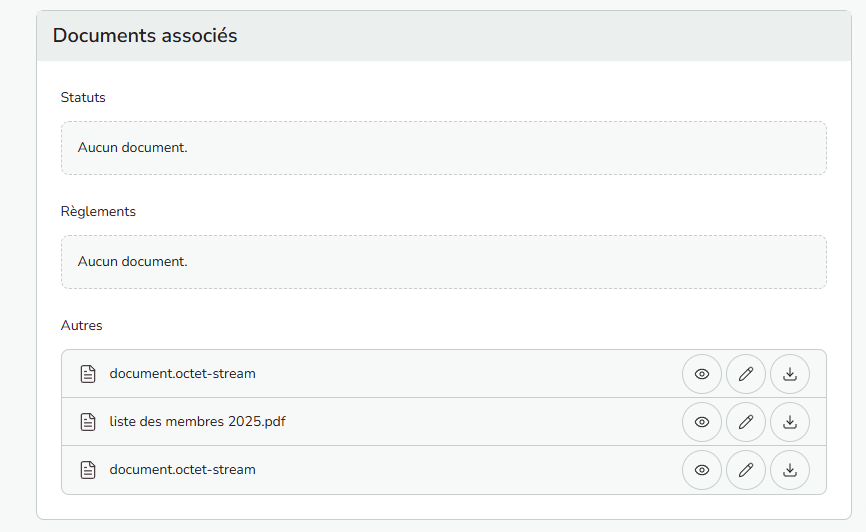Edit liste des membres 2025.pdf with pencil icon

pyautogui.click(x=746, y=422)
